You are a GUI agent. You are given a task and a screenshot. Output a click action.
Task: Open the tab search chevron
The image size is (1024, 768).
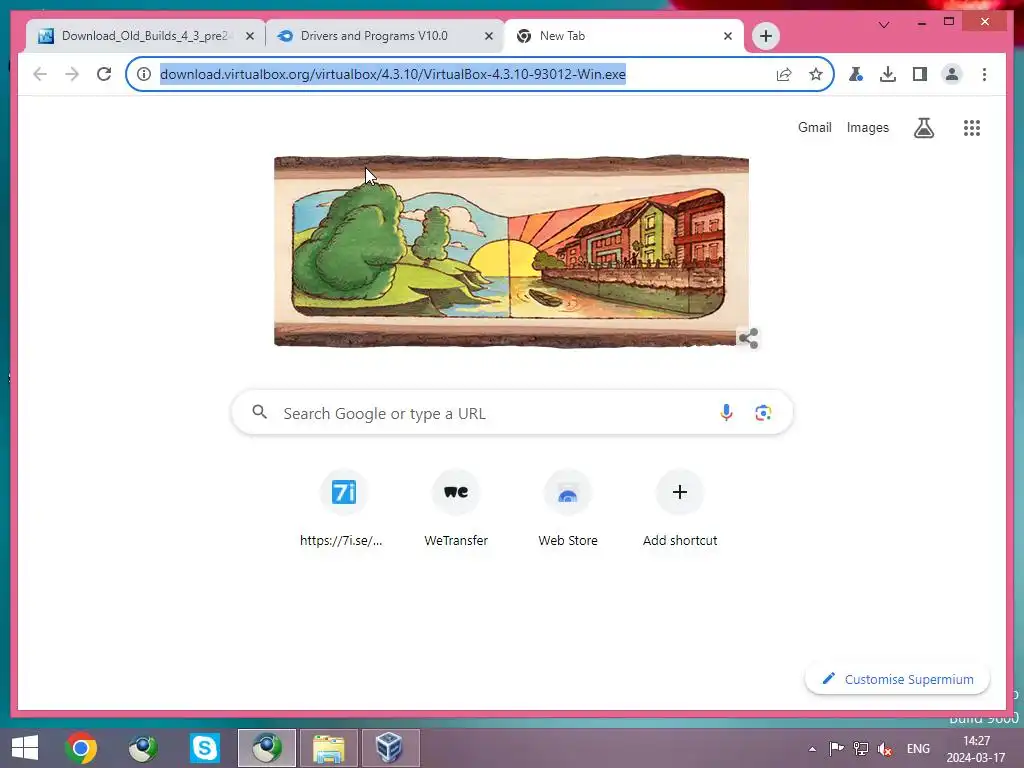[x=884, y=25]
